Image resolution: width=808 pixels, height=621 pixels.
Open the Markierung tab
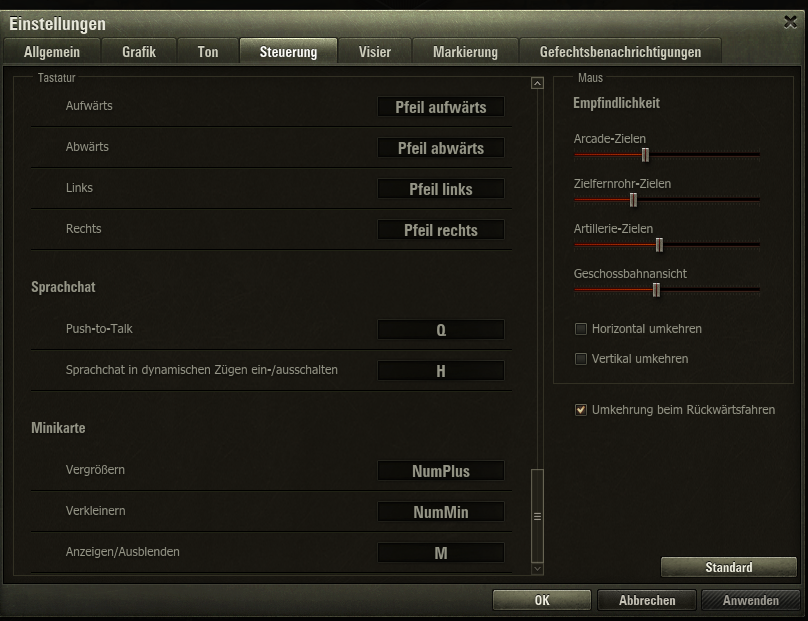pos(465,52)
